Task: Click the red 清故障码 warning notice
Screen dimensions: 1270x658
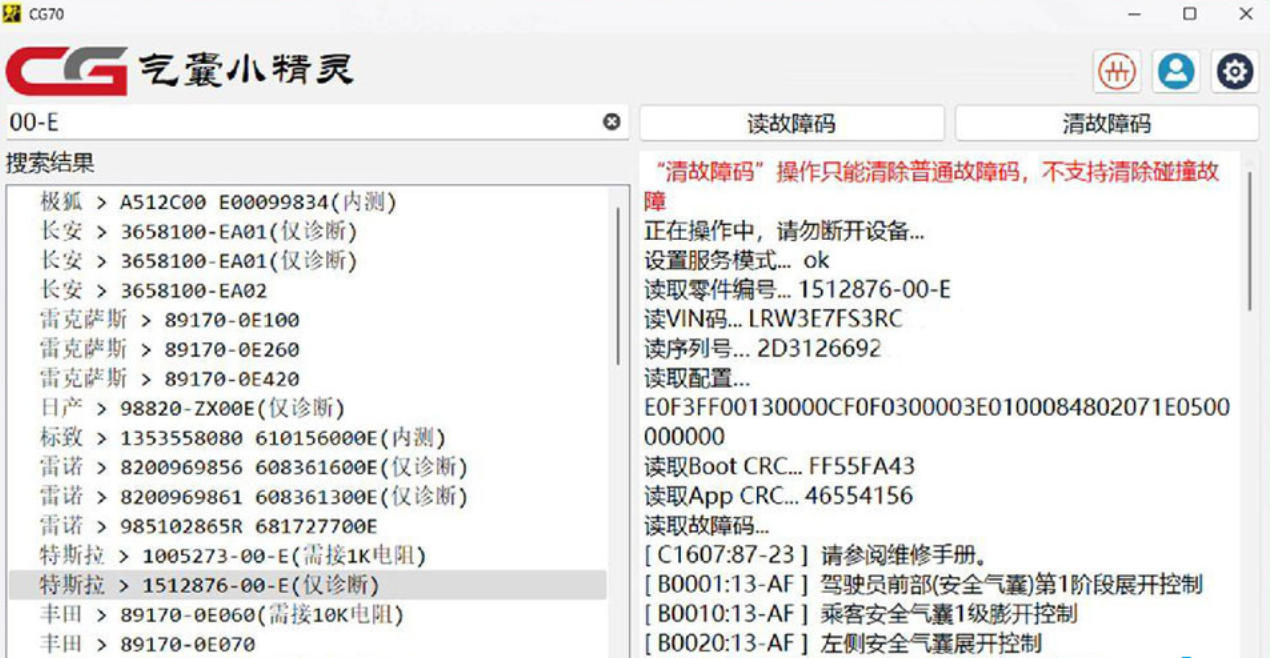Action: (x=932, y=186)
